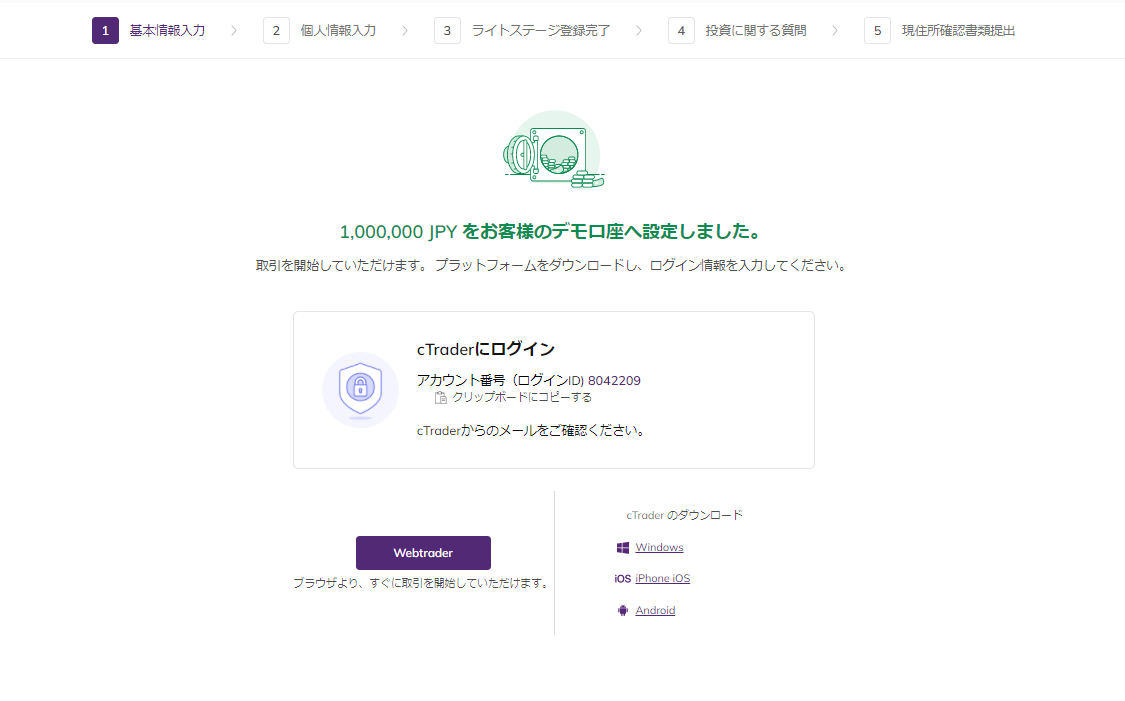The height and width of the screenshot is (701, 1125).
Task: Click the account number 8042209
Action: pos(614,381)
